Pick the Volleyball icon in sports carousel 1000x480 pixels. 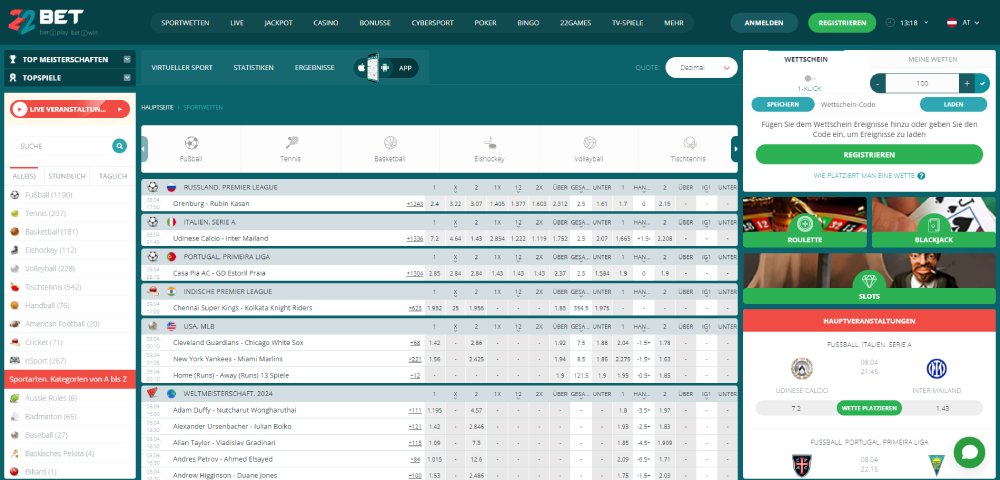tap(589, 143)
